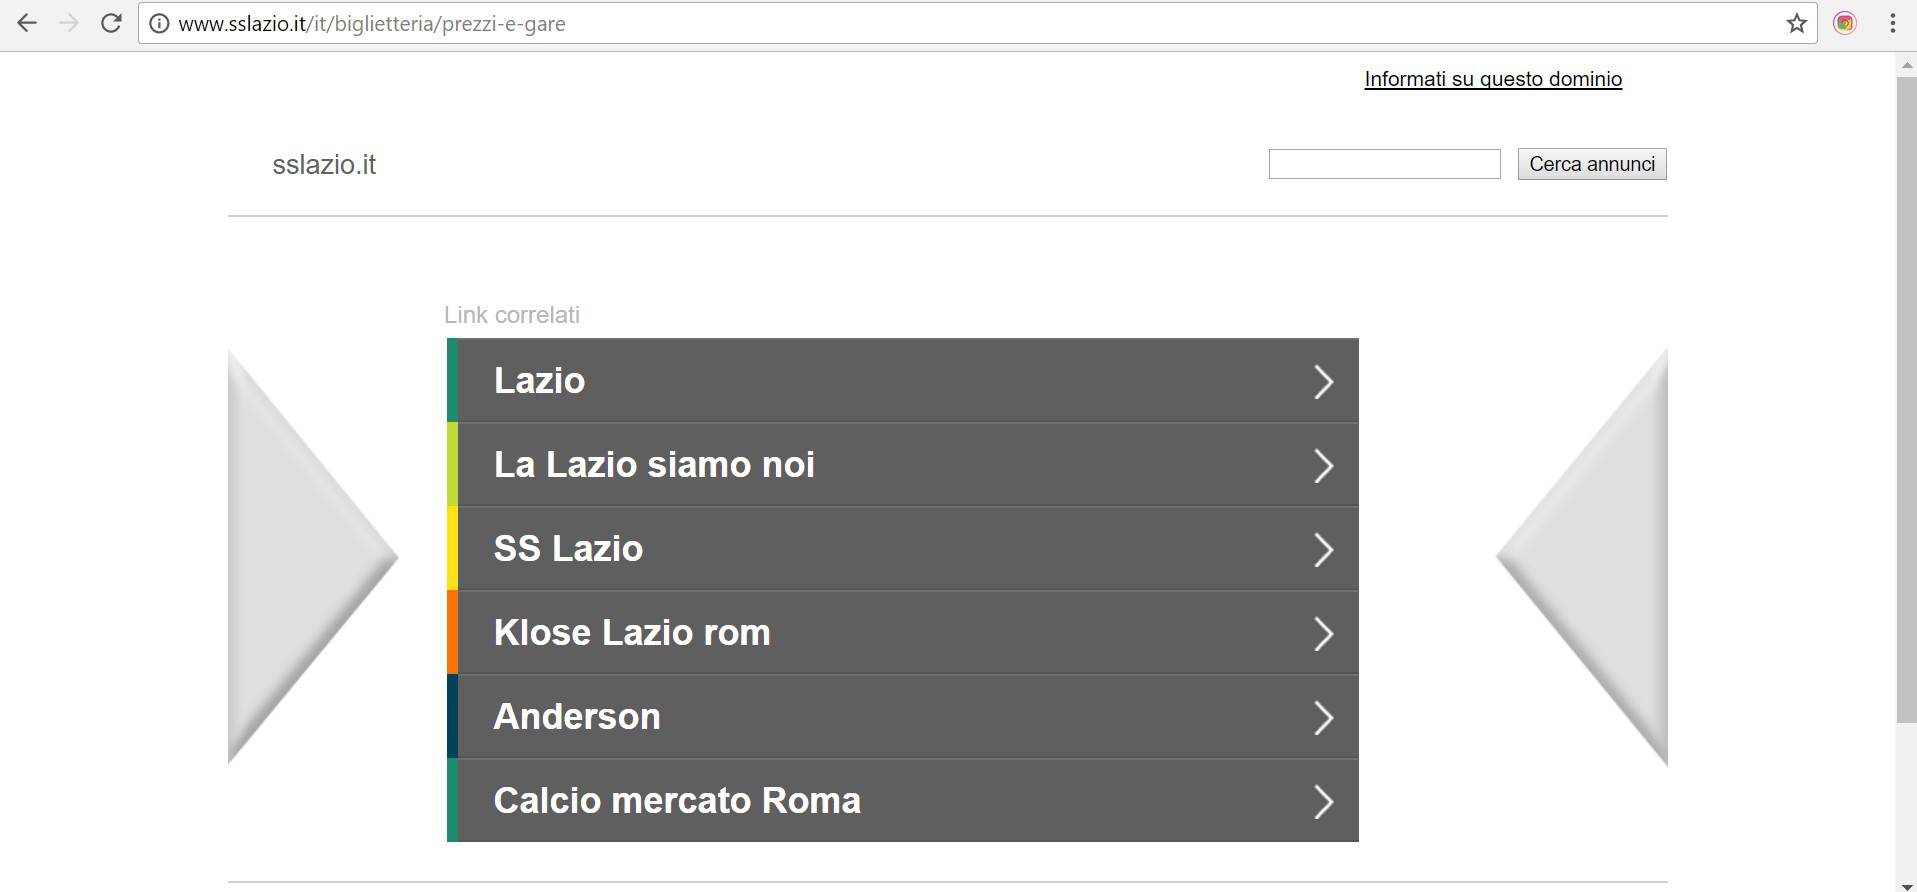Open the colorful browser extension icon
Screen dimensions: 1917x892
click(1845, 23)
